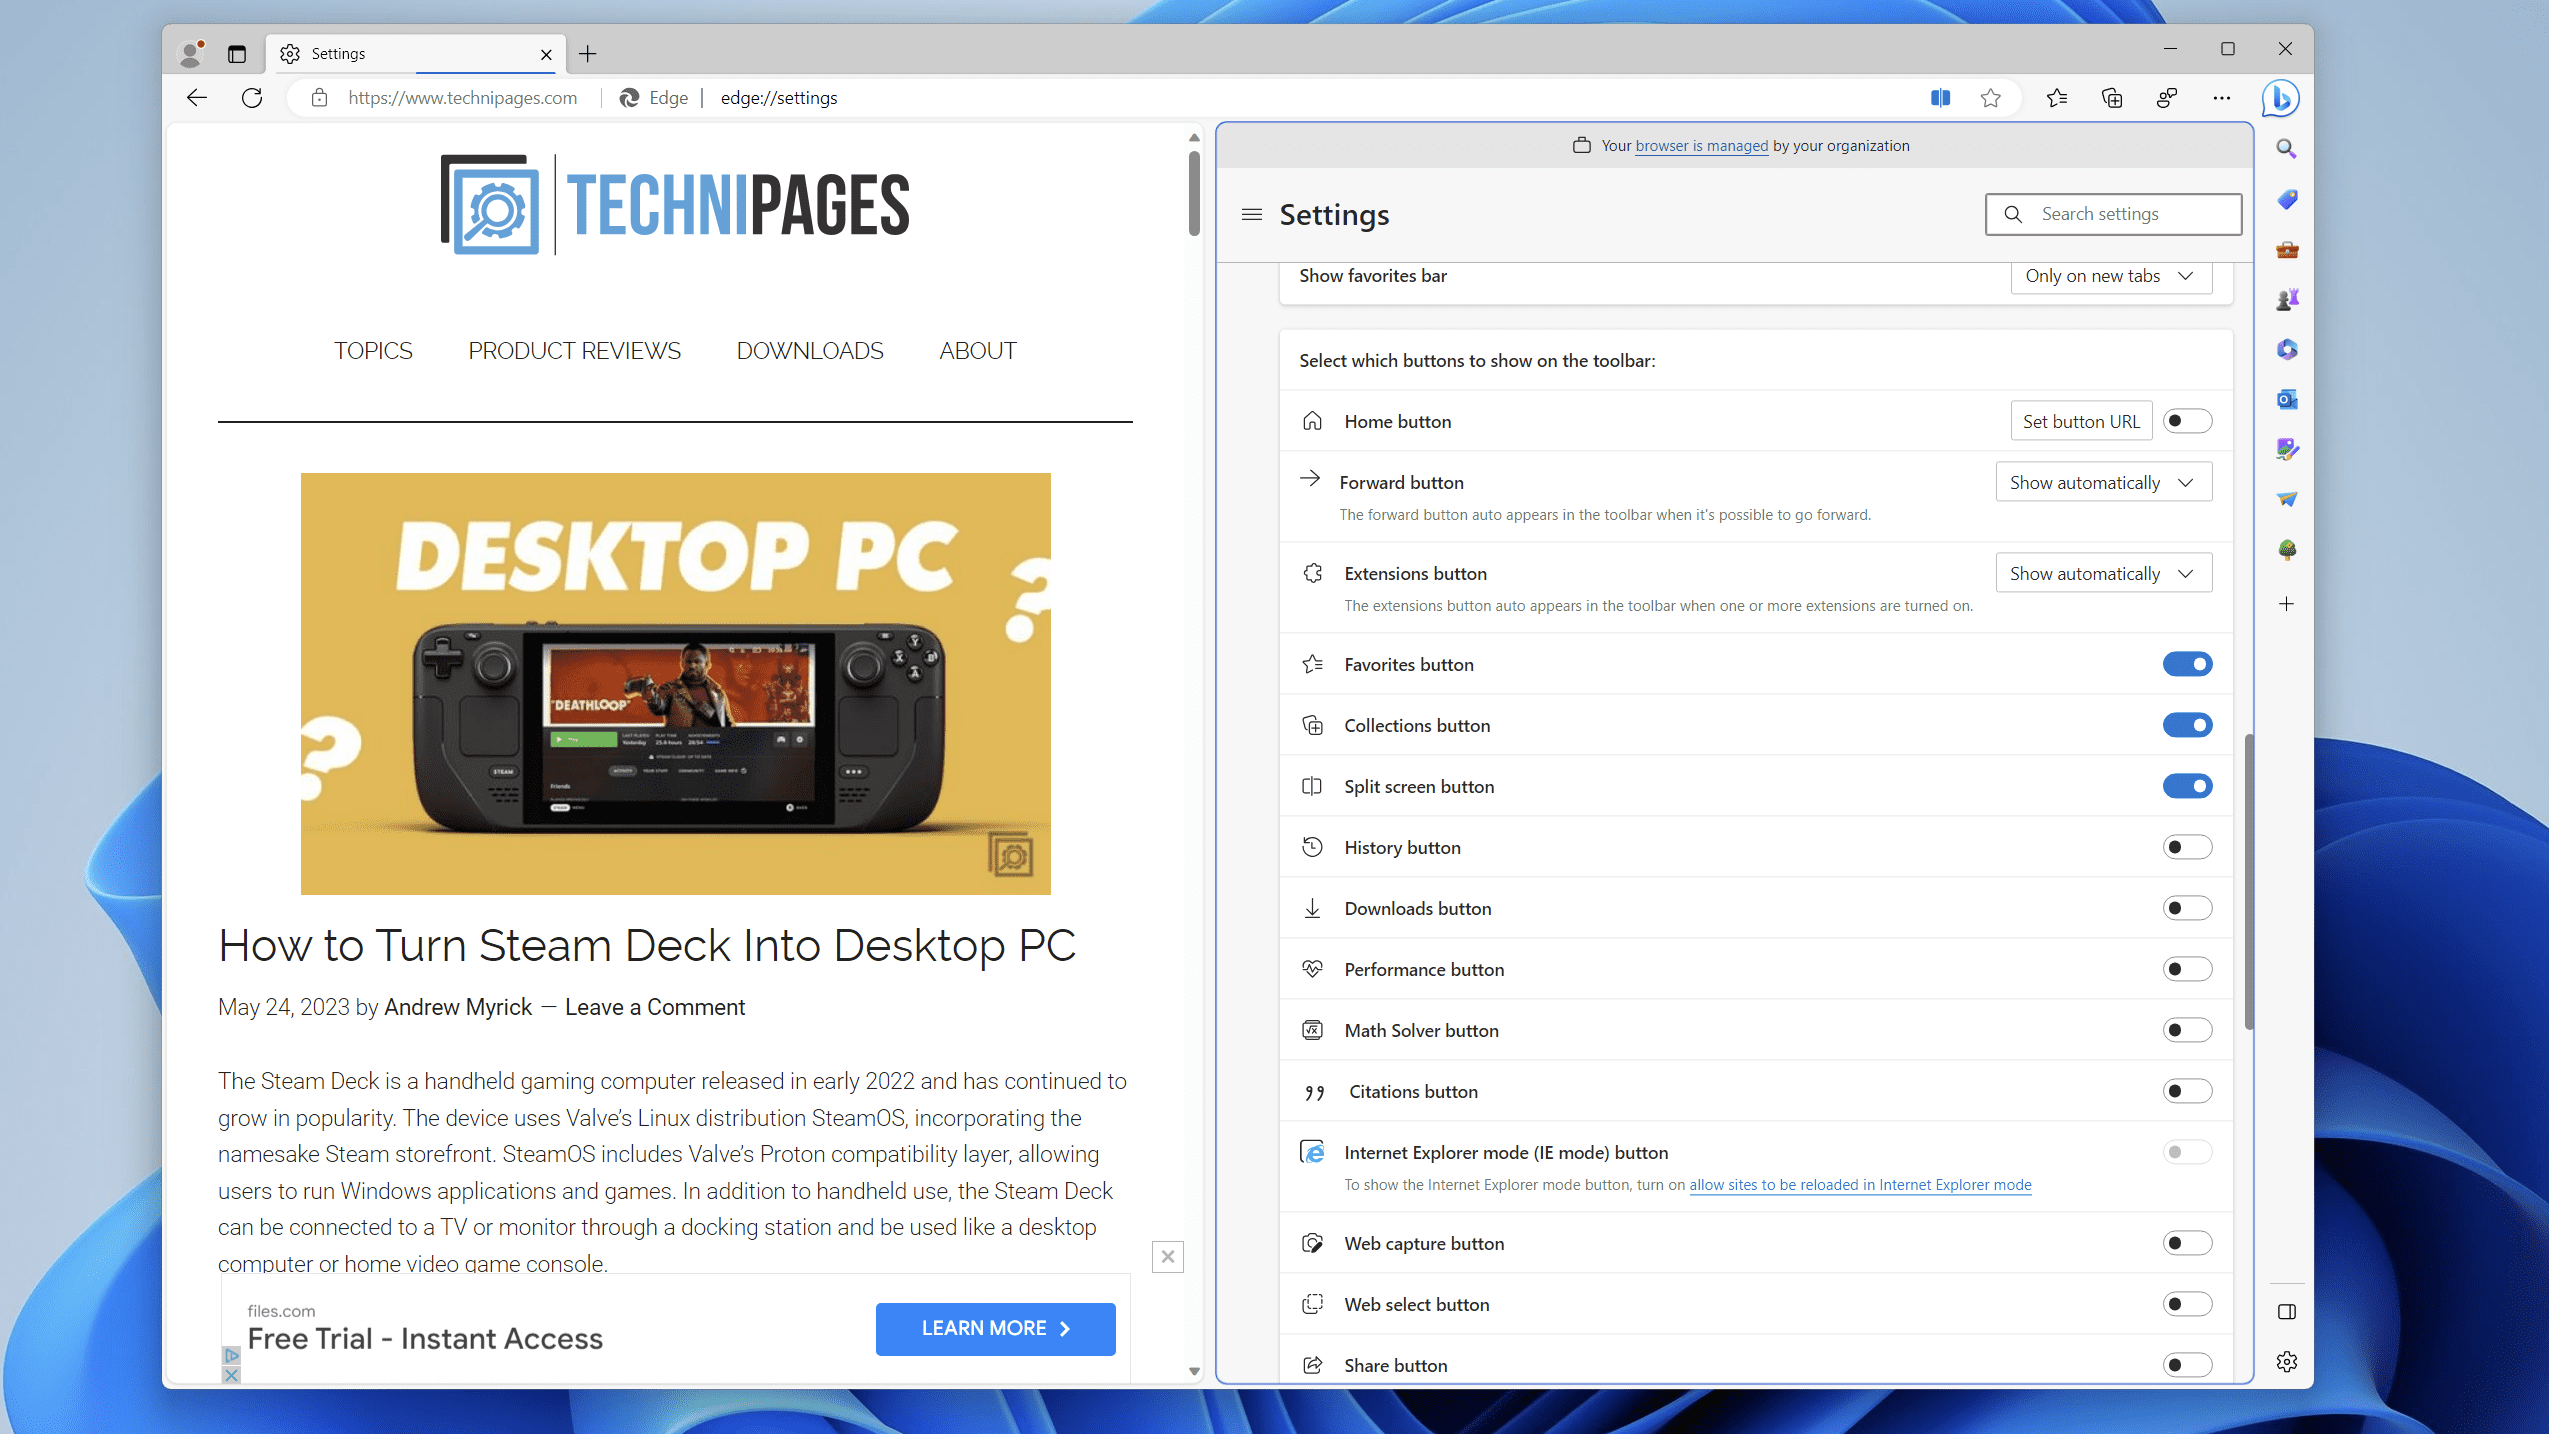
Task: Open the Shopping sidebar icon
Action: pos(2287,199)
